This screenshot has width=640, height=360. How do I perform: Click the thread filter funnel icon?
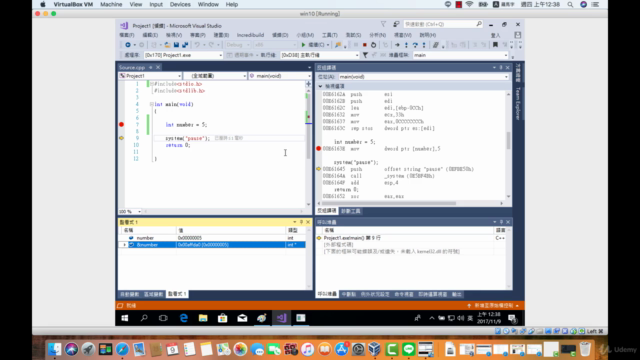(365, 55)
